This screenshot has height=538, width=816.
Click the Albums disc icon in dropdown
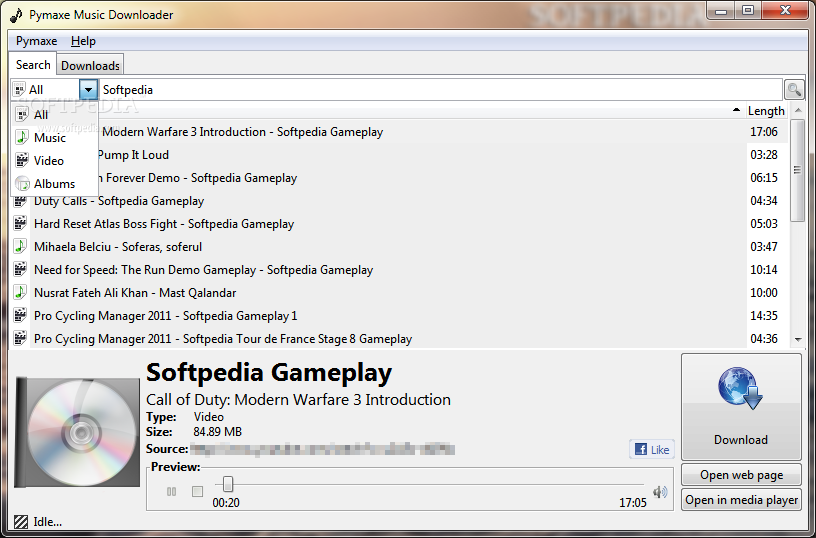tap(22, 184)
